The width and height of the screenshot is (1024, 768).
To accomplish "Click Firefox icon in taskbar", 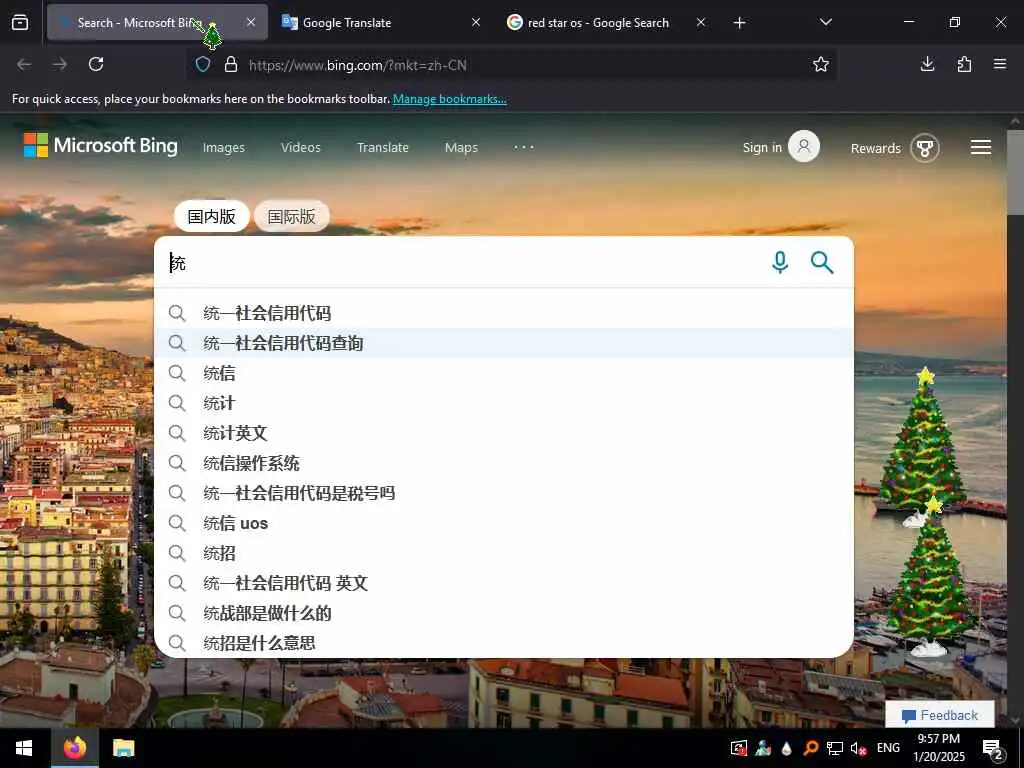I will tap(75, 748).
